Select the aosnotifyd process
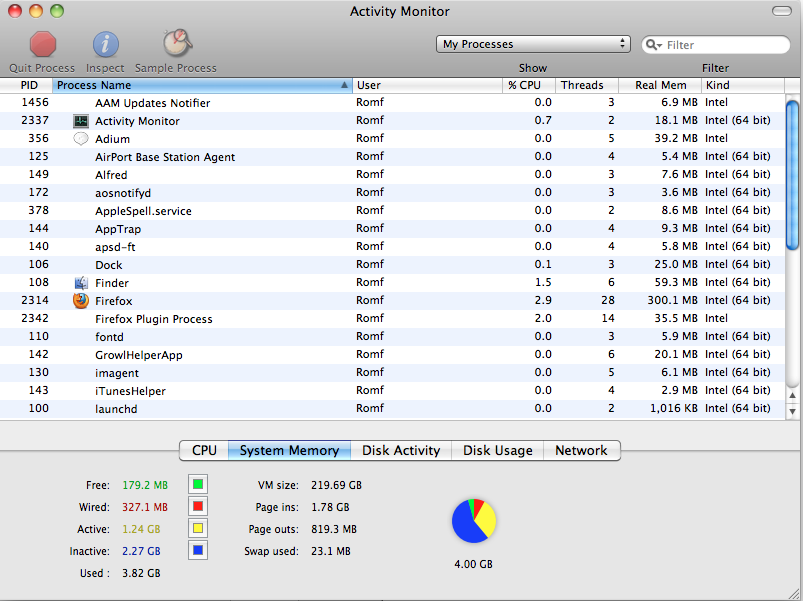Screen dimensions: 803x601 pyautogui.click(x=392, y=192)
